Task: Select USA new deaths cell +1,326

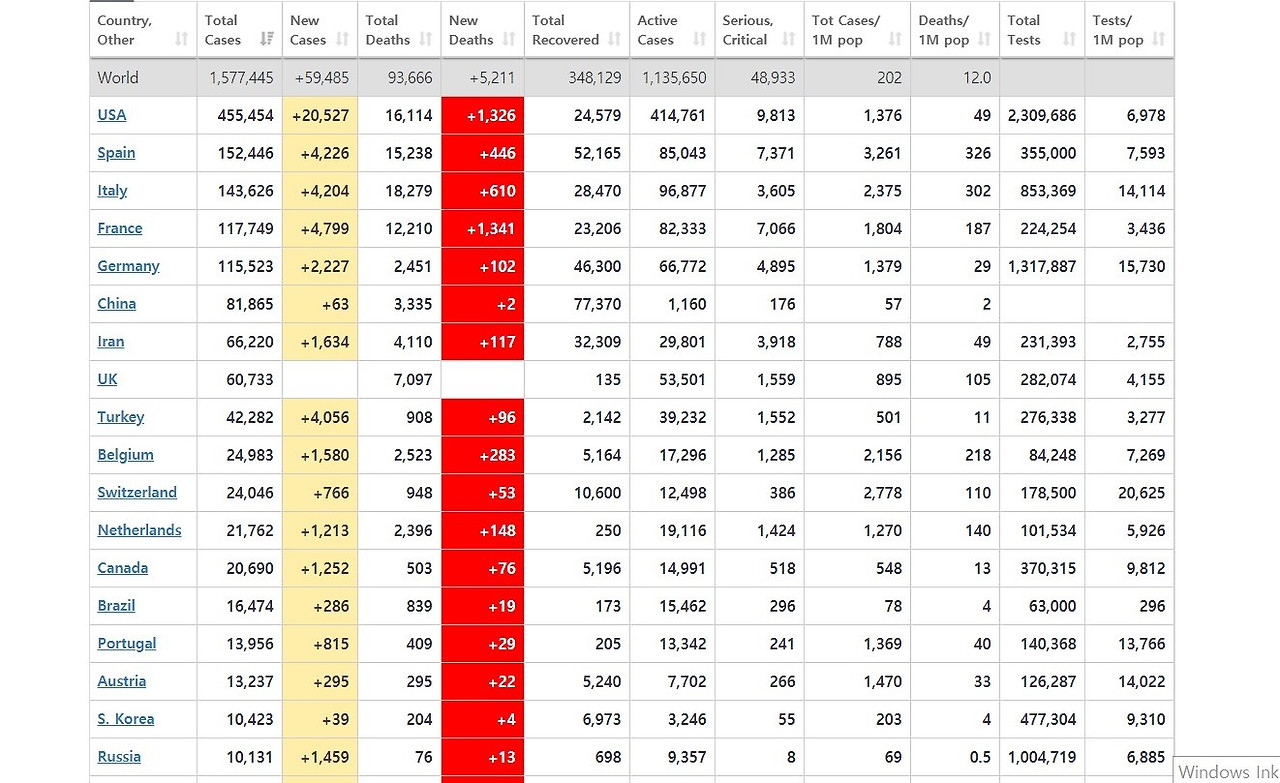Action: [x=482, y=115]
